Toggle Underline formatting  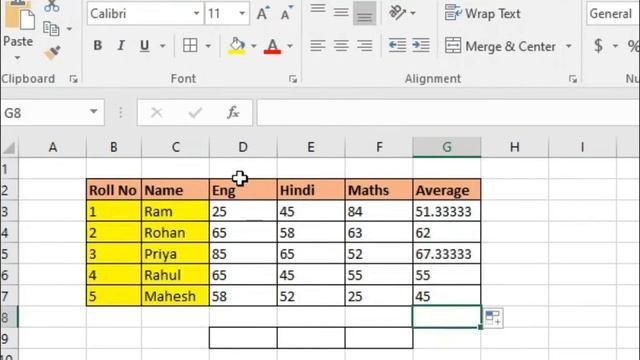(x=144, y=45)
